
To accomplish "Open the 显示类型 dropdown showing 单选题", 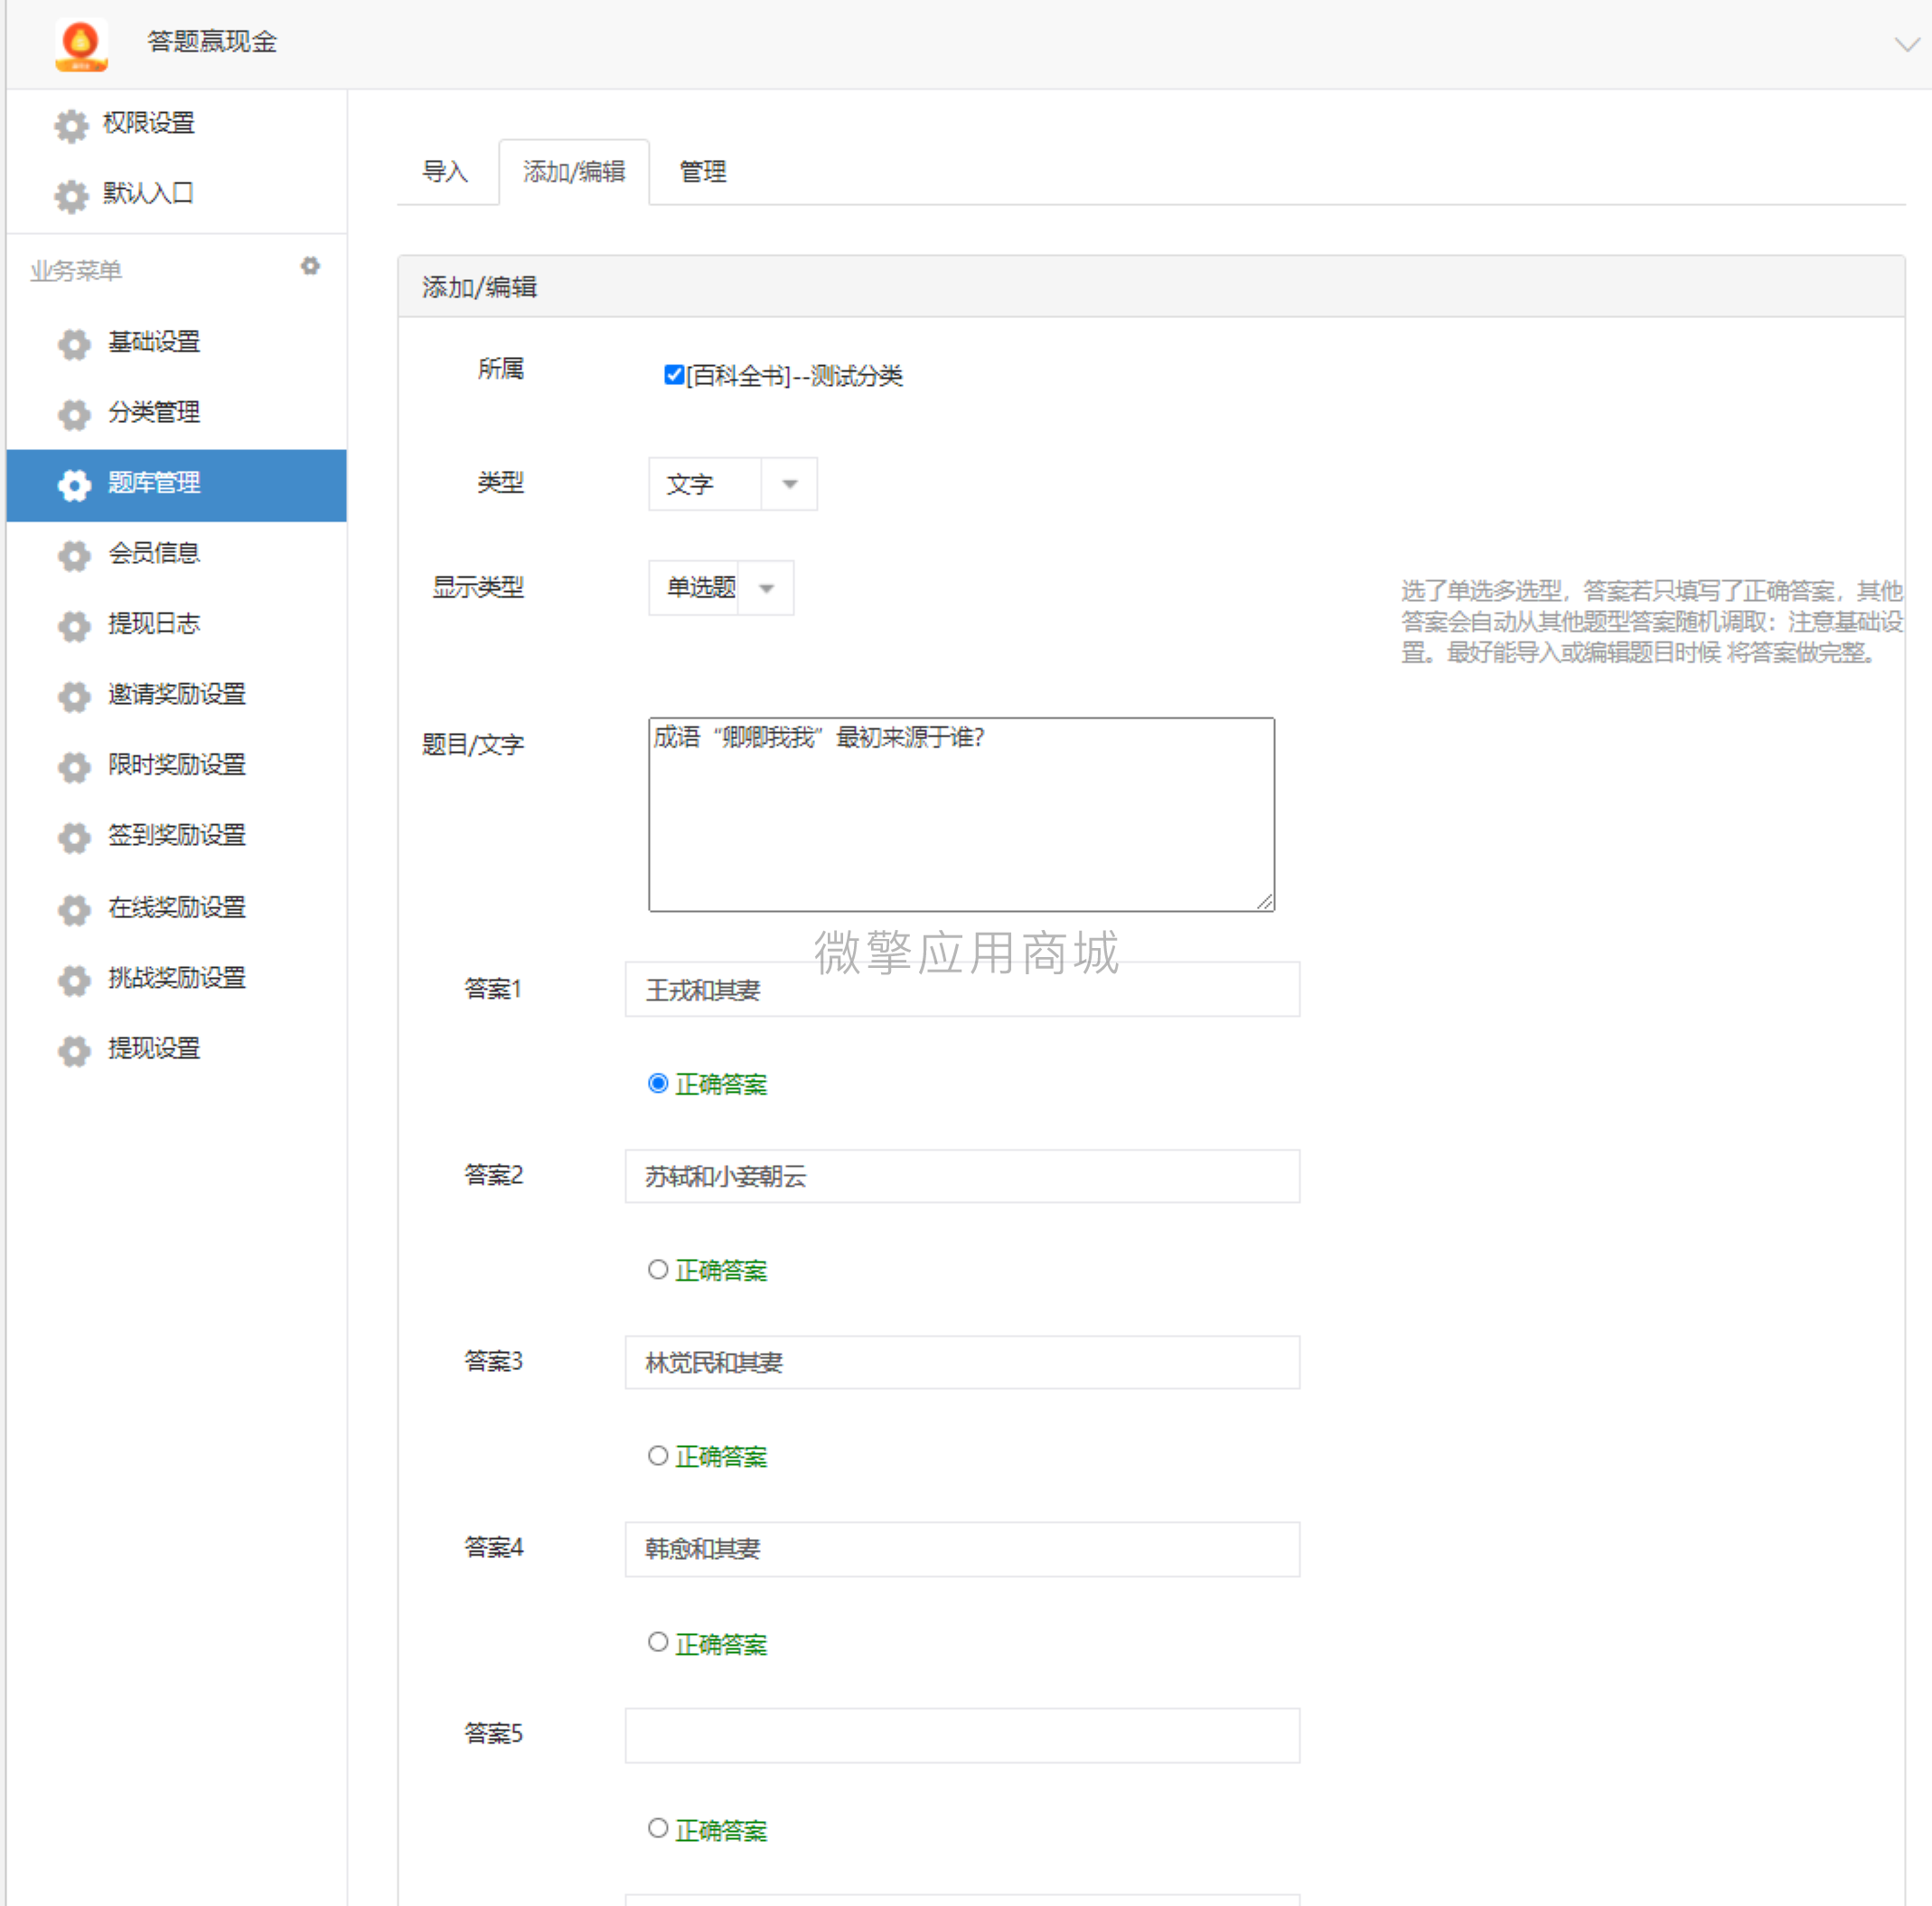I will [x=721, y=588].
